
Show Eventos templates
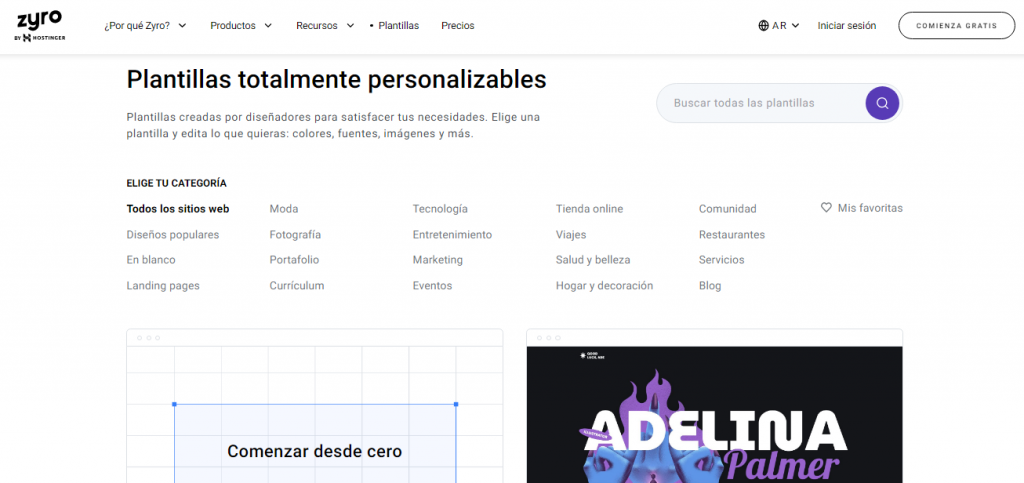(x=432, y=285)
